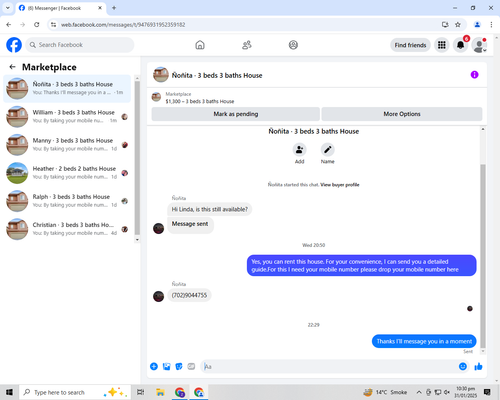Open Christian 3 beds 3 baths chat

point(67,229)
